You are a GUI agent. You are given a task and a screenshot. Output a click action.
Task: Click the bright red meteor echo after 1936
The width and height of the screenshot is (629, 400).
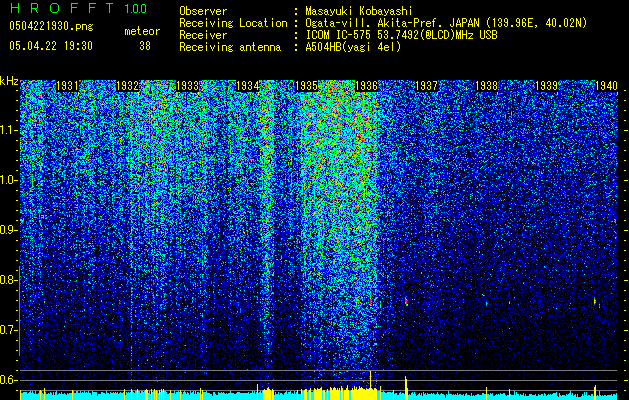pos(406,301)
